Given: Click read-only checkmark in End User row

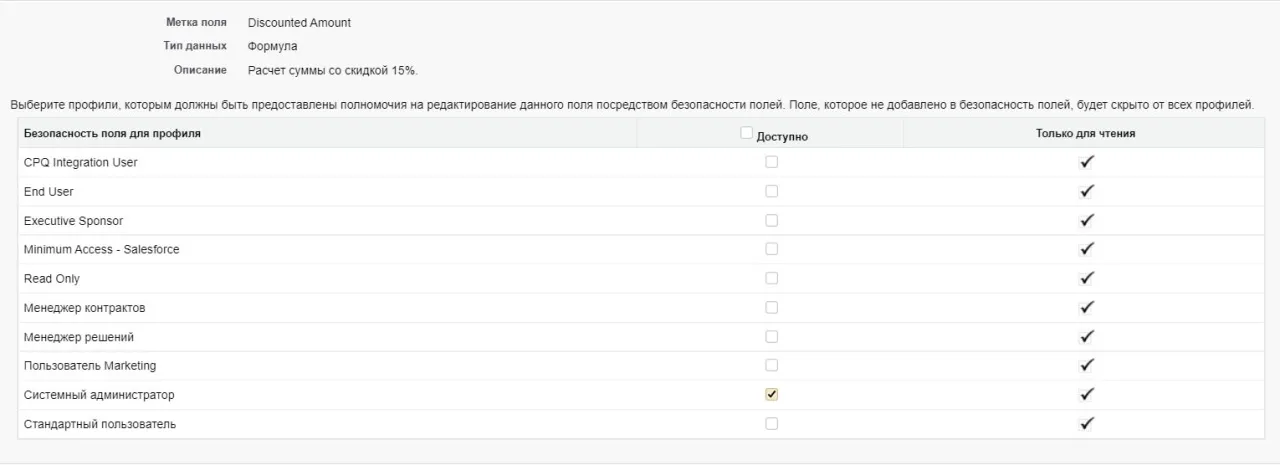Looking at the screenshot, I should (x=1086, y=191).
